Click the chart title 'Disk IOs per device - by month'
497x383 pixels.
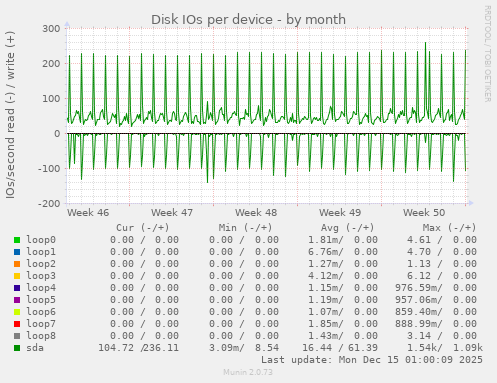click(248, 20)
